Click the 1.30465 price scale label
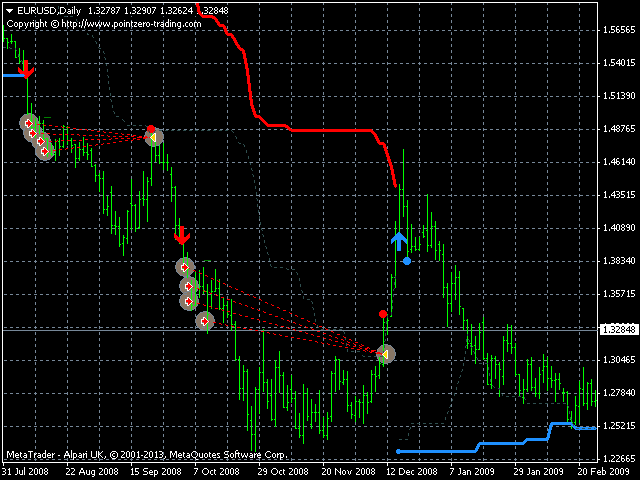This screenshot has width=640, height=480. click(x=619, y=360)
